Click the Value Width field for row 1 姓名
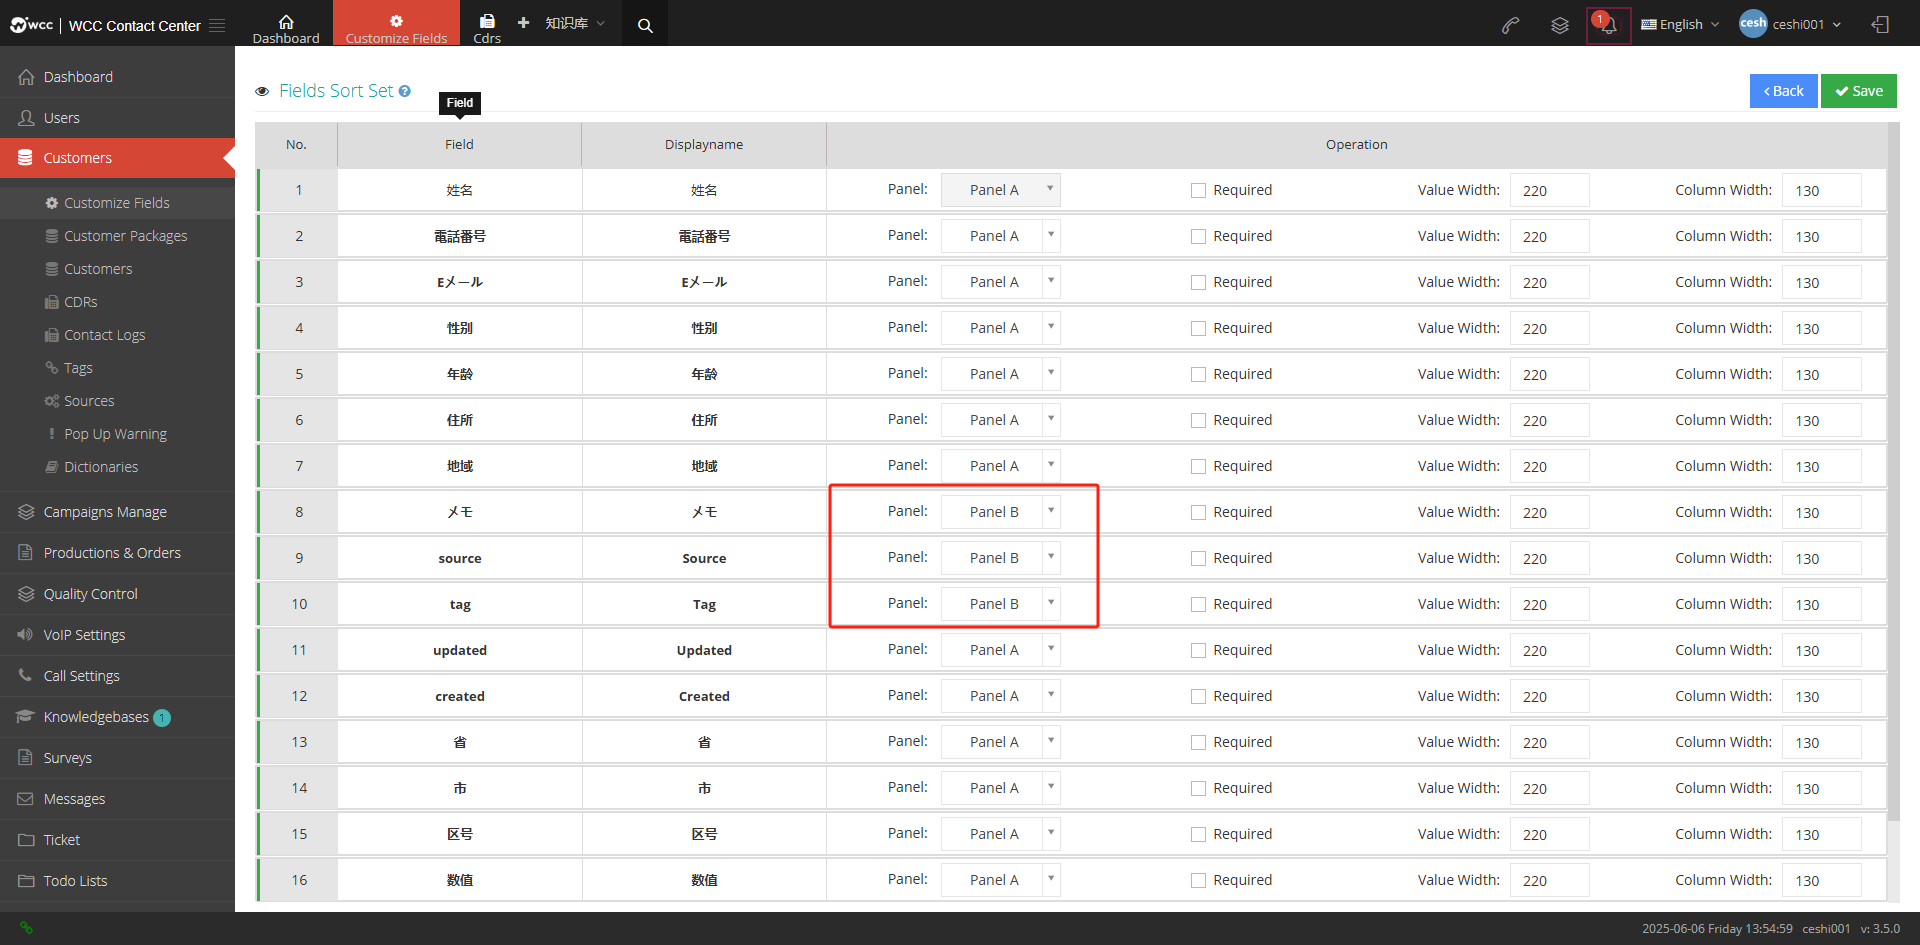Screen dimensions: 1920x945 (x=1549, y=190)
